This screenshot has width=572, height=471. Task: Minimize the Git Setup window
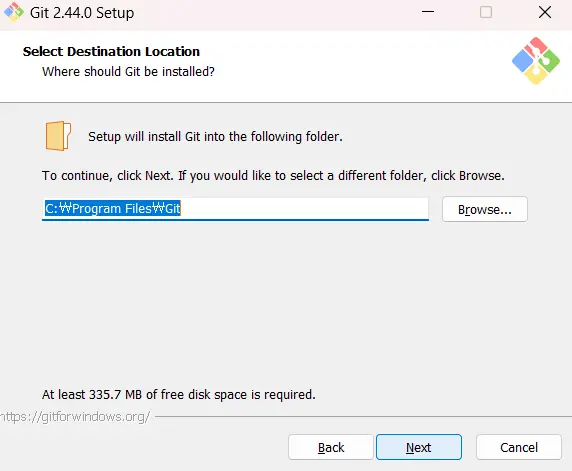pyautogui.click(x=428, y=12)
